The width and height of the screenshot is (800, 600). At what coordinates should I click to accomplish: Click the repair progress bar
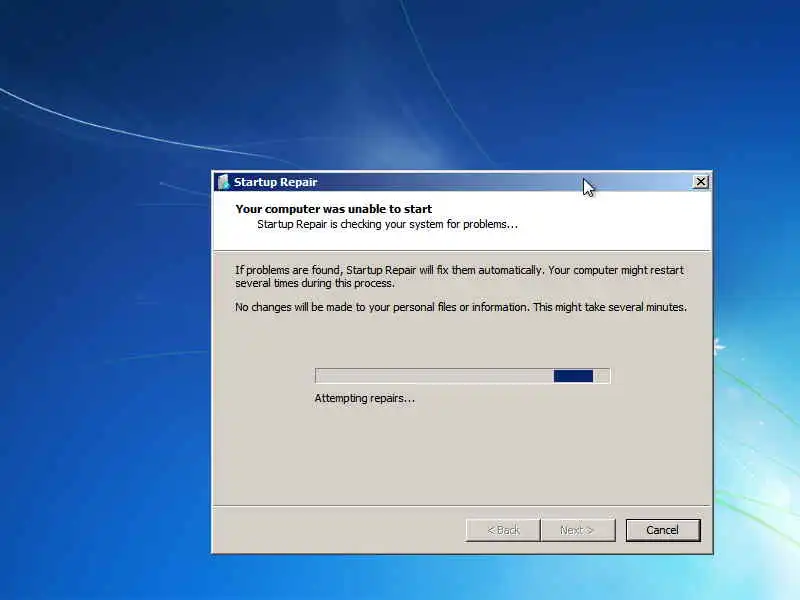462,376
